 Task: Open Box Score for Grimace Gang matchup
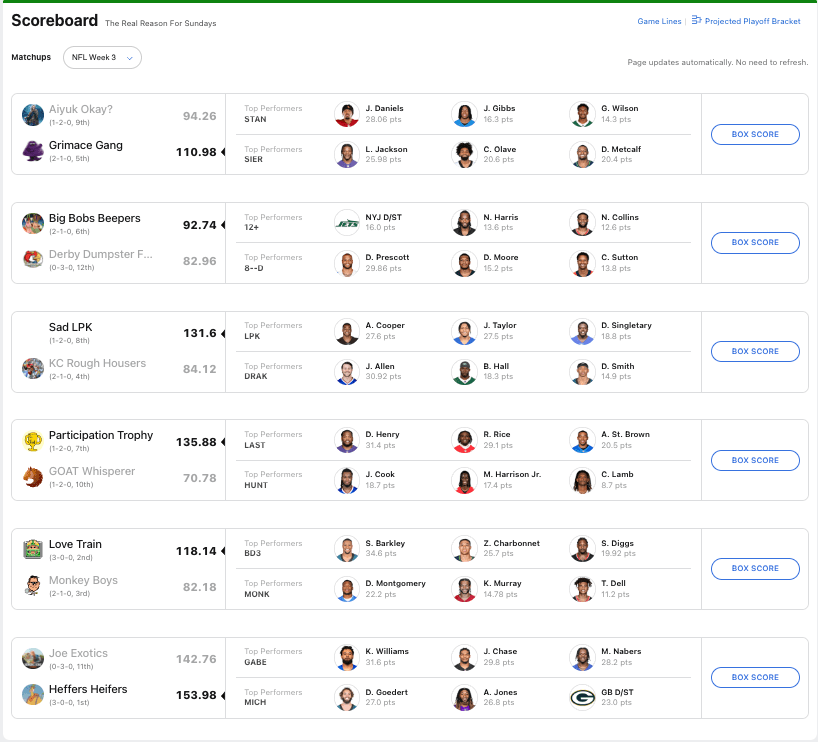(x=755, y=134)
